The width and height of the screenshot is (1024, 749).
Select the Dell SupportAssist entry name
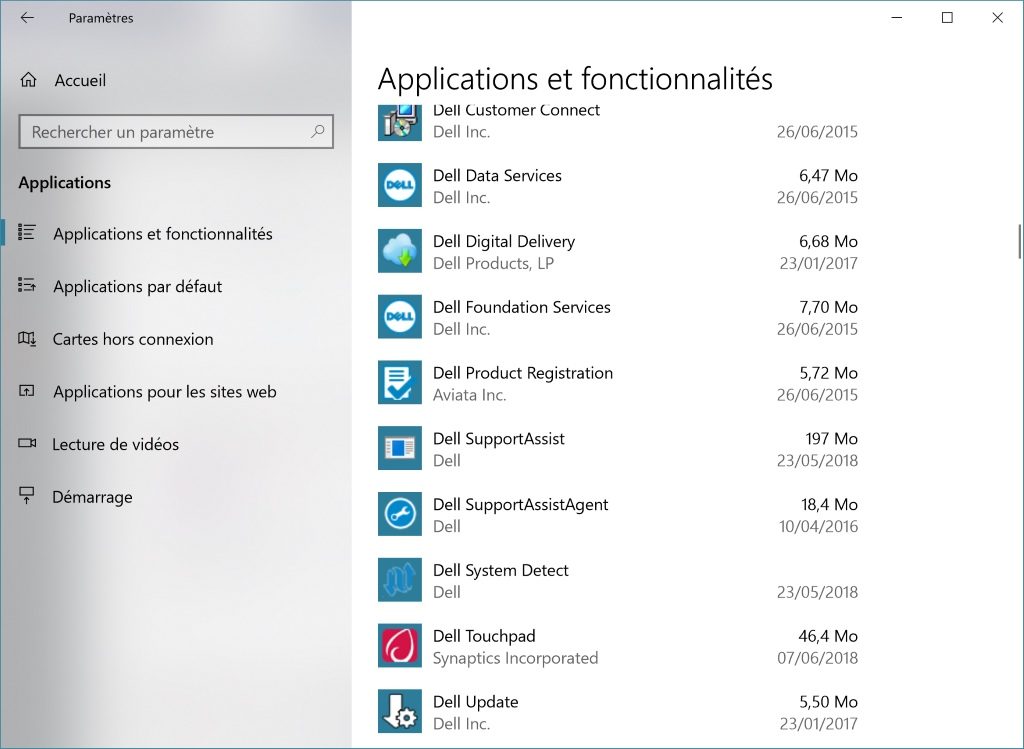pos(499,438)
